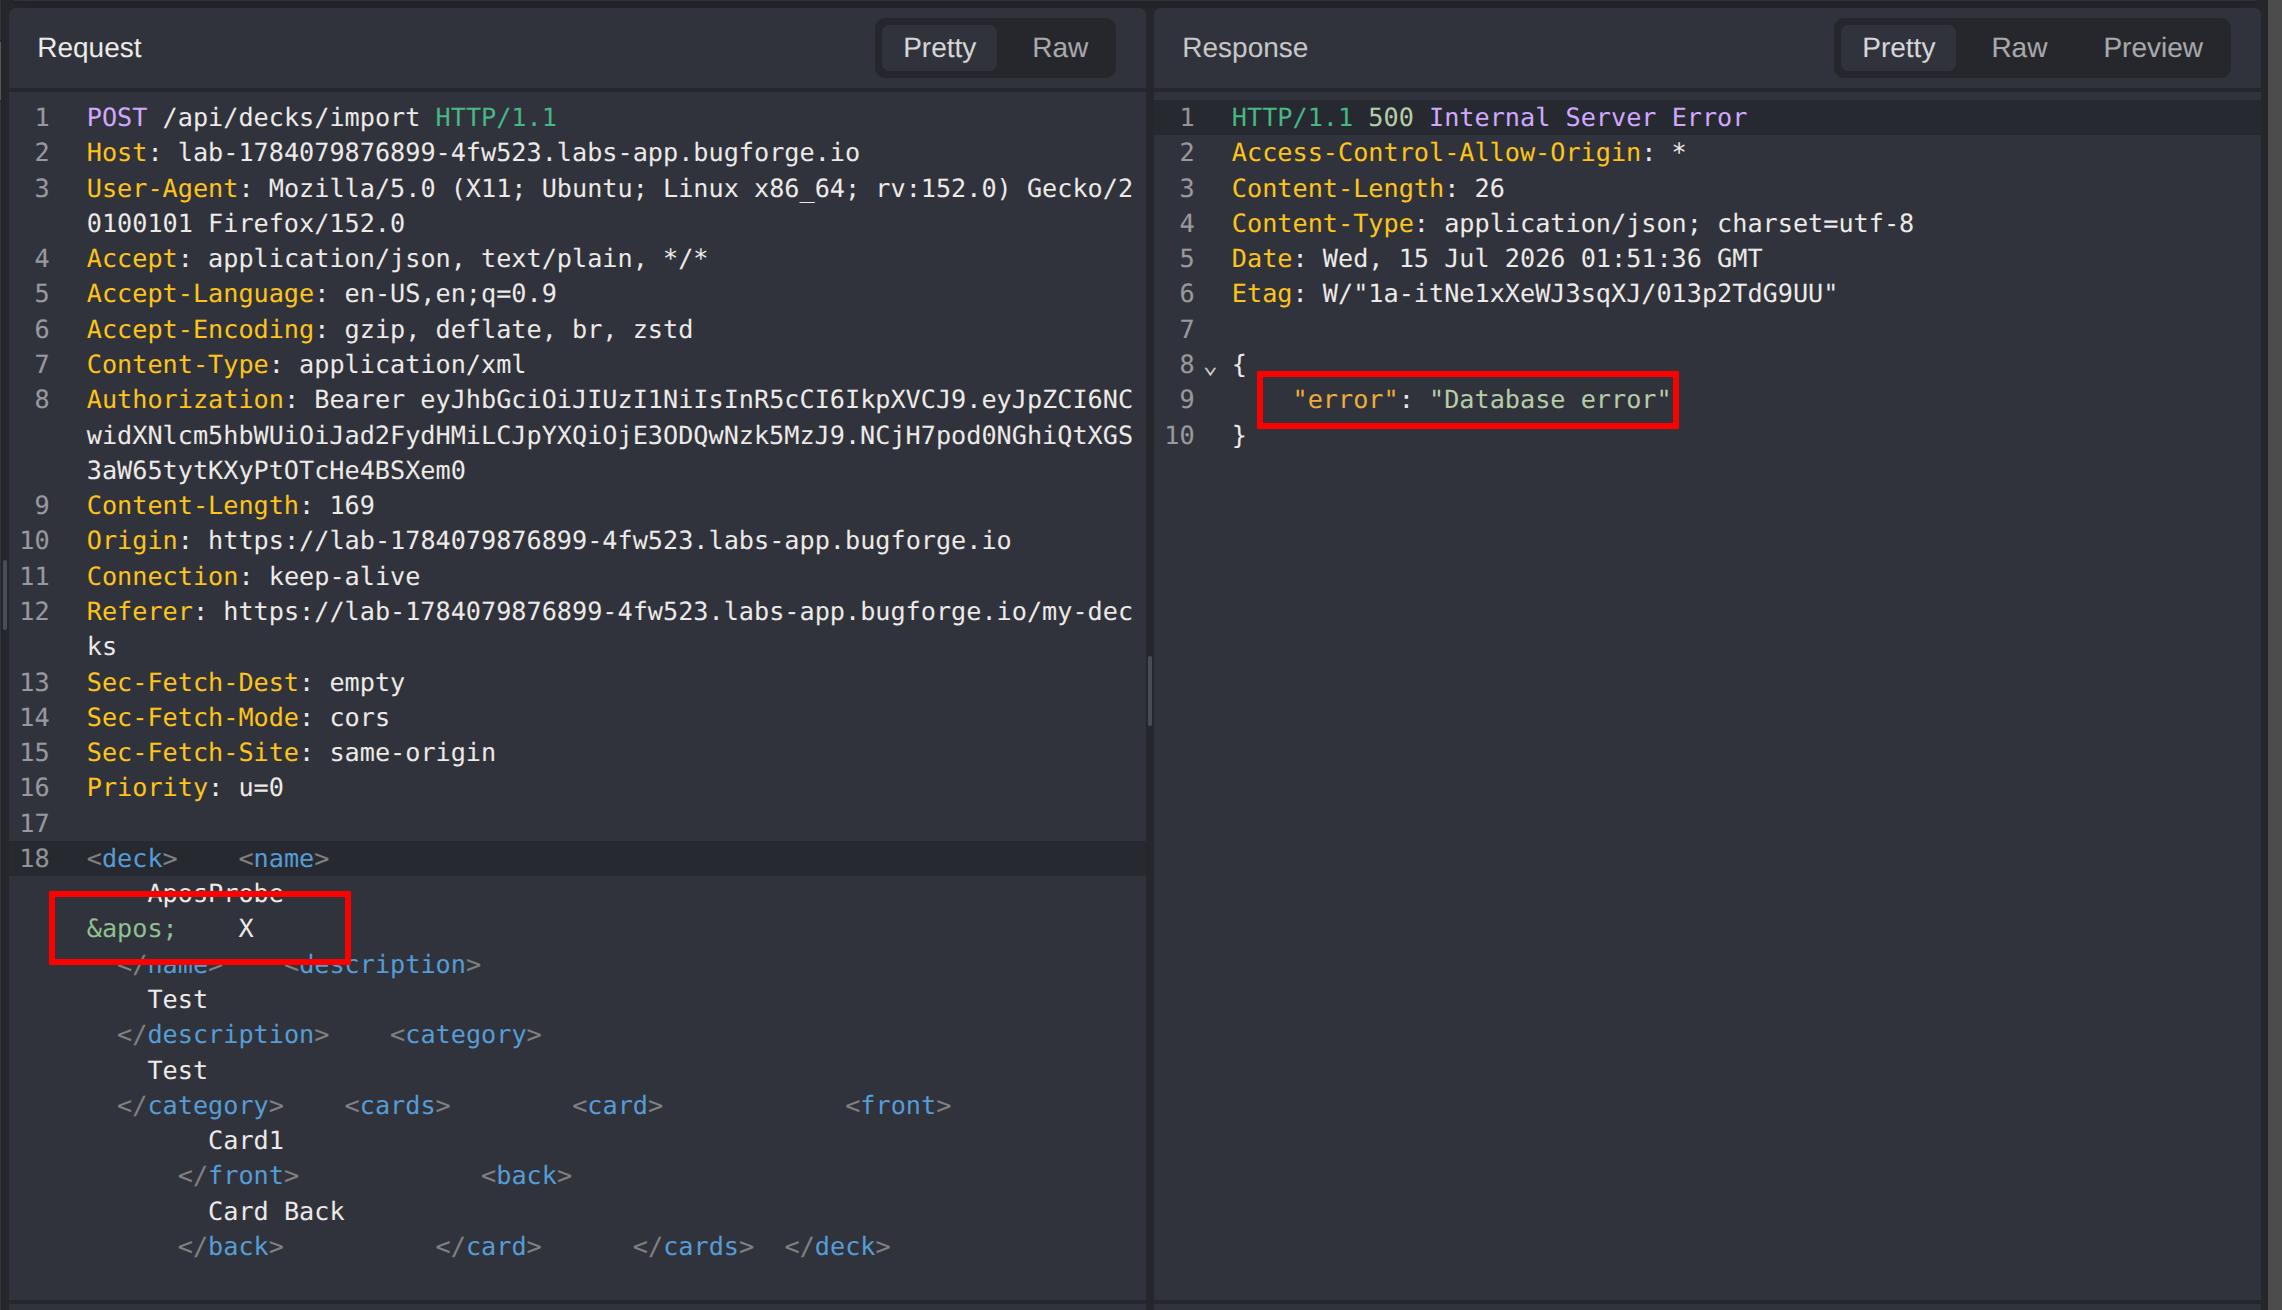Click response Content-Type application/json header

coord(1572,224)
